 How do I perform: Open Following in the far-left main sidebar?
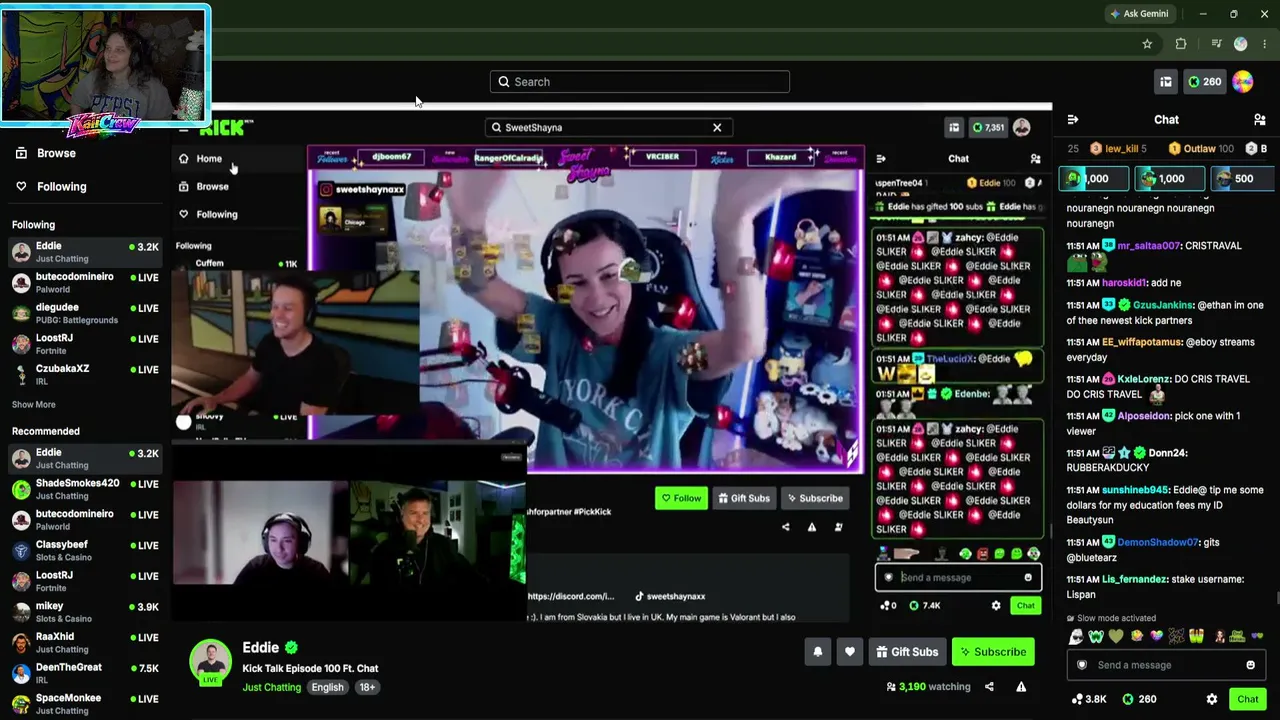[50, 186]
